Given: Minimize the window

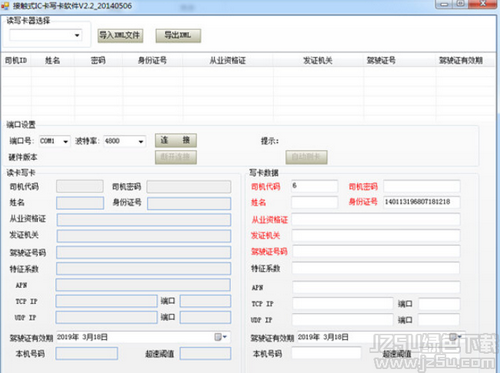Looking at the screenshot, I should (444, 4).
